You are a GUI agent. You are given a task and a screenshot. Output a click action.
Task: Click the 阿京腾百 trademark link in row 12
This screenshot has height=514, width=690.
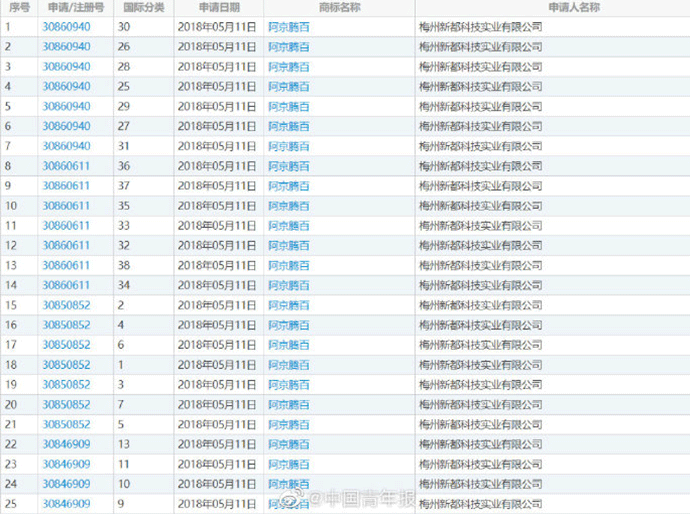tap(288, 245)
